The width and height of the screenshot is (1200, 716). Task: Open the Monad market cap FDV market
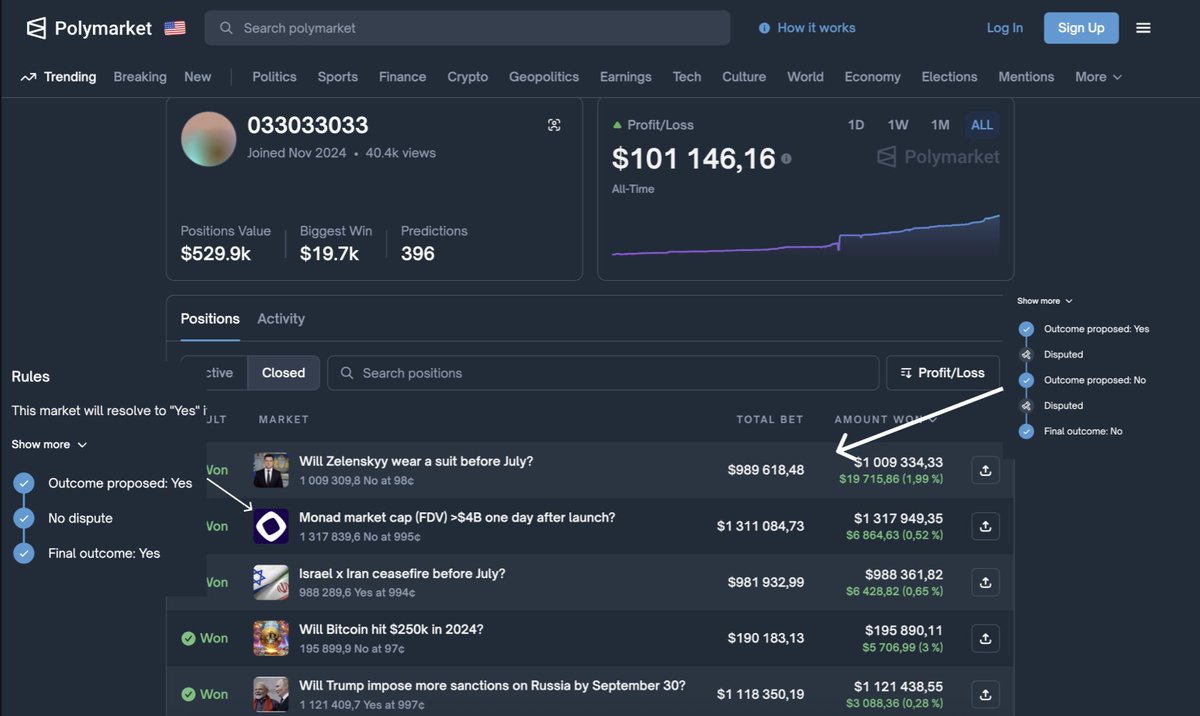point(457,517)
